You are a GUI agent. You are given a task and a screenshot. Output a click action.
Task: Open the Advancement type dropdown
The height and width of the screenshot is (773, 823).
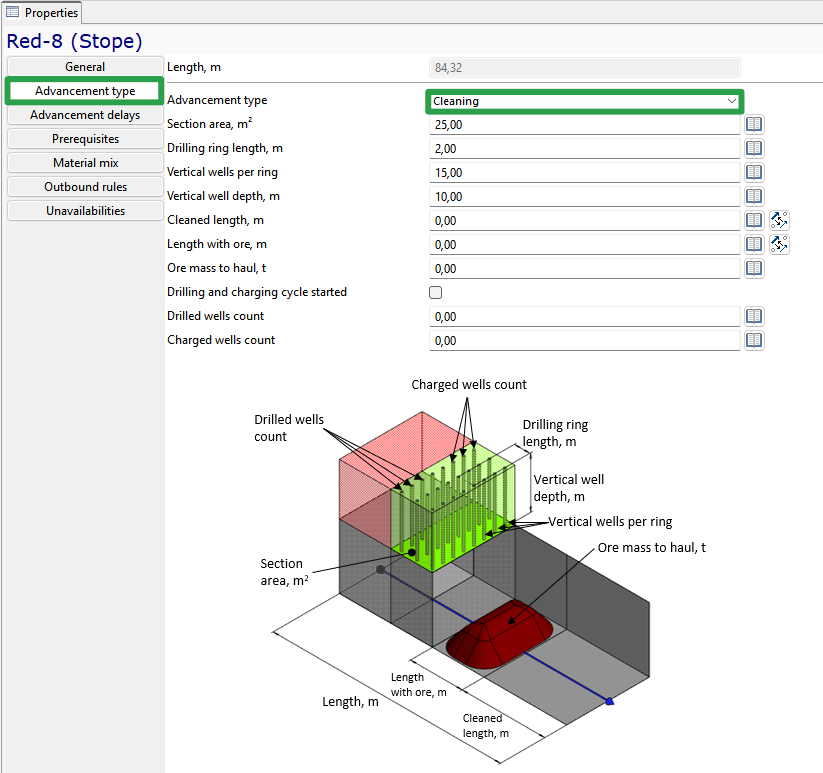pyautogui.click(x=584, y=101)
